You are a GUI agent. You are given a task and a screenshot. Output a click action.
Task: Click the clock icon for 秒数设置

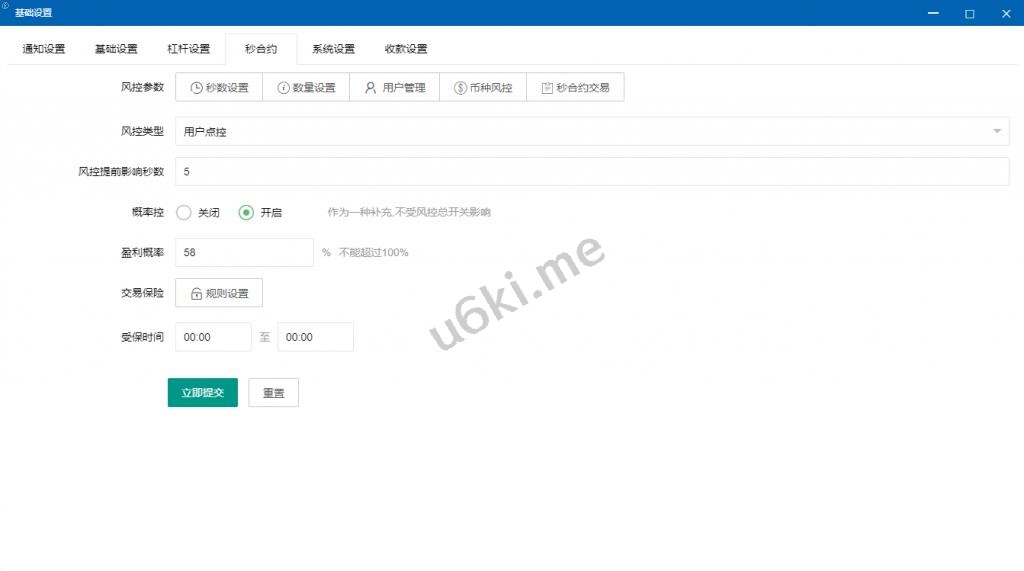pos(197,88)
